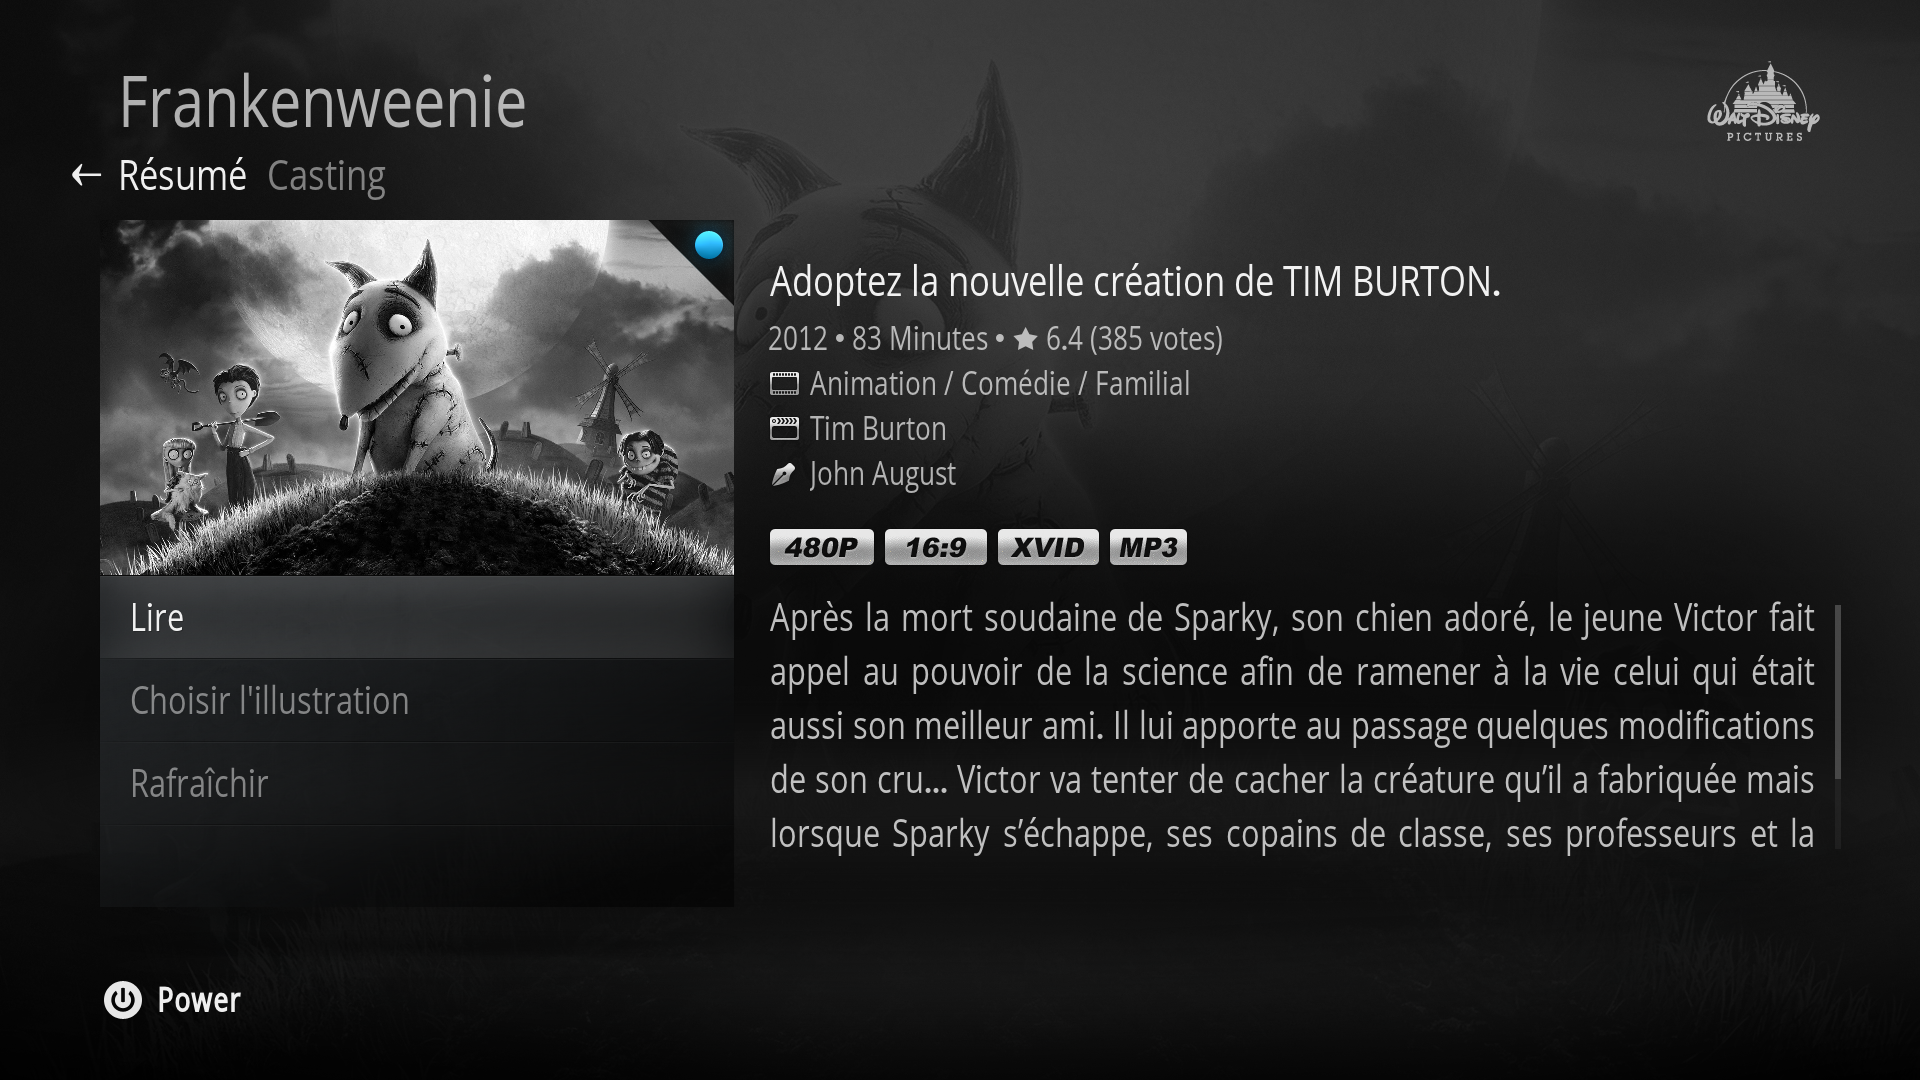Click the star rating icon
The height and width of the screenshot is (1080, 1920).
pos(1025,339)
